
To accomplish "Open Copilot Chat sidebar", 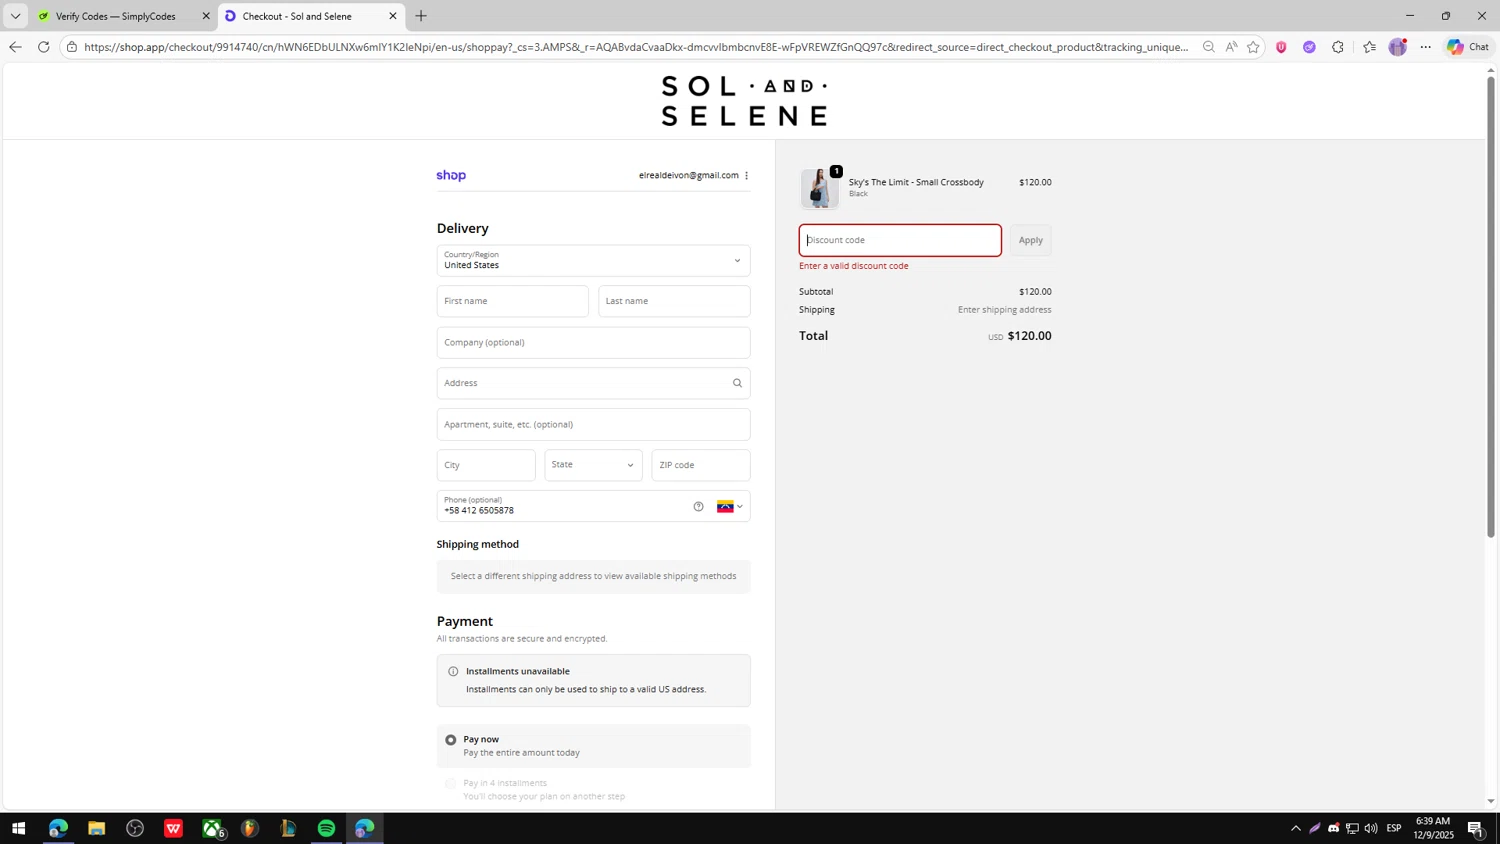I will (1468, 47).
